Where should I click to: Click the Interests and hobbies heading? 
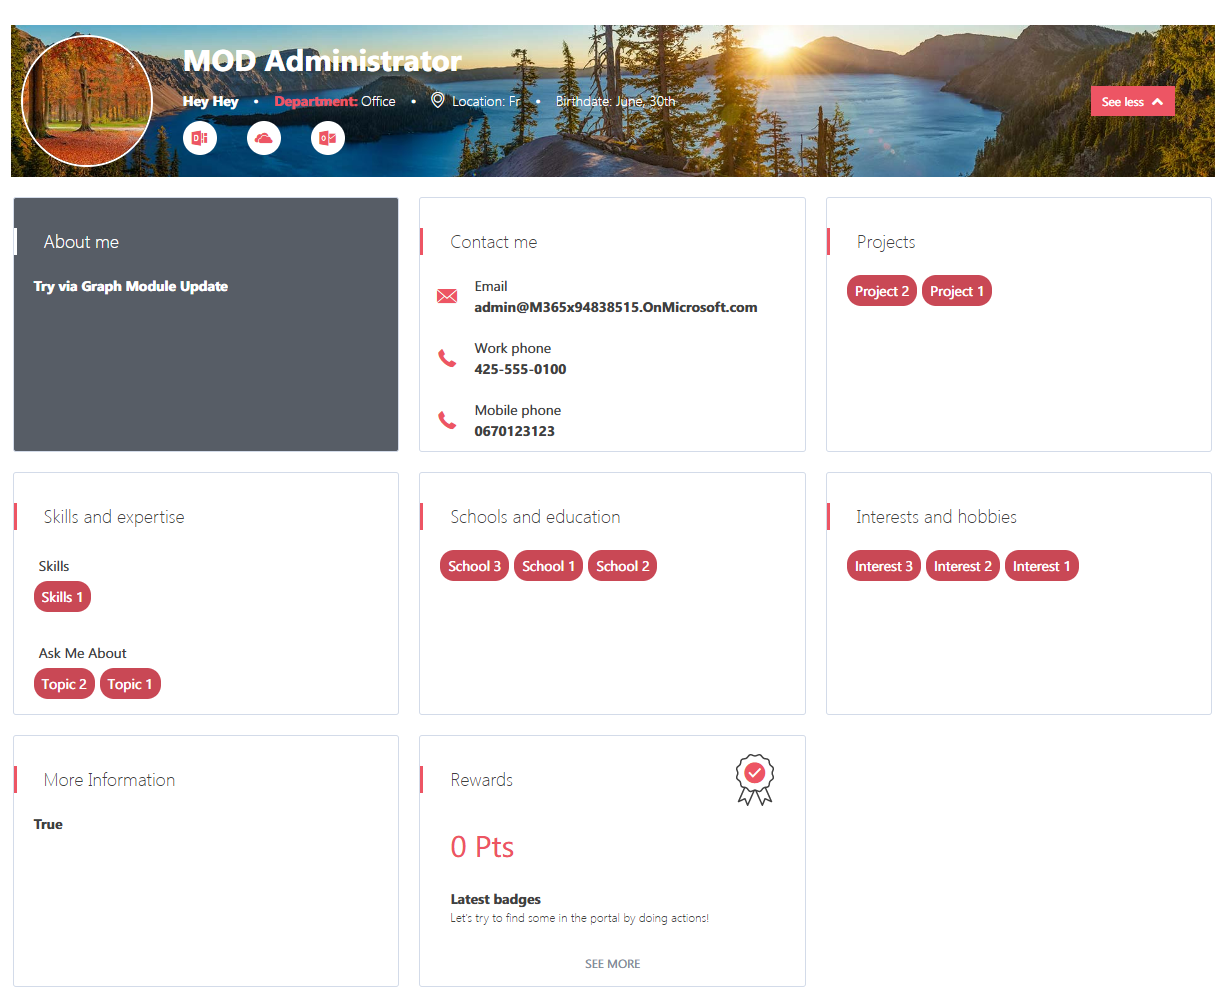pos(936,517)
